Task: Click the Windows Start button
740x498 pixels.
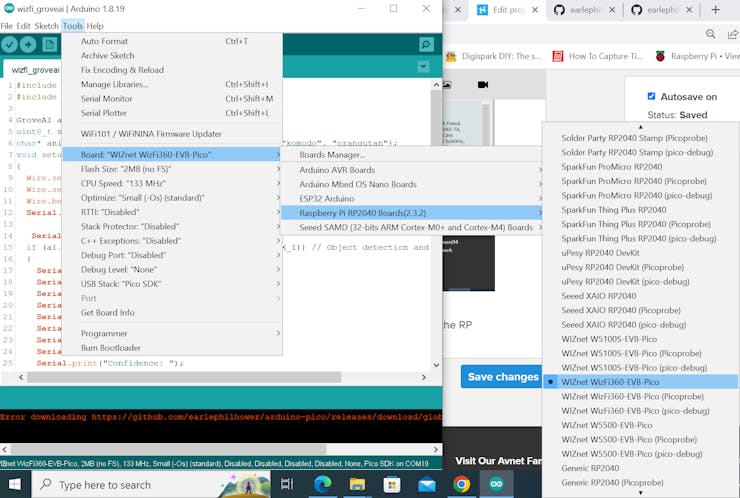Action: point(15,485)
